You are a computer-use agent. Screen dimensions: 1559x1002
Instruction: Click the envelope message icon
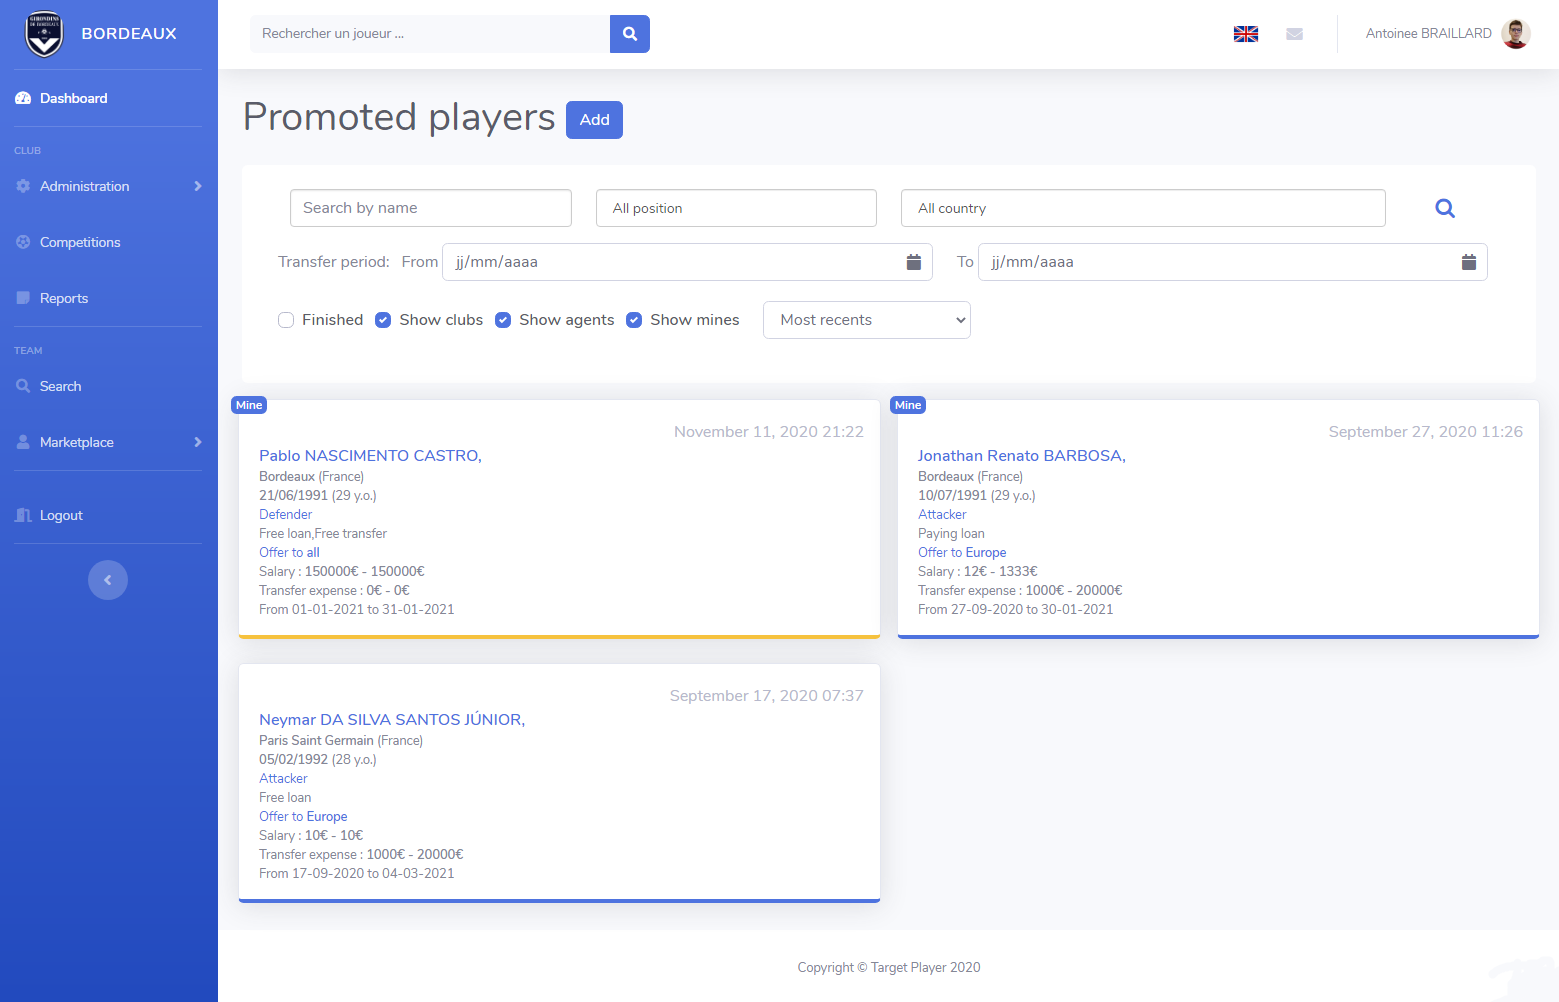1294,33
